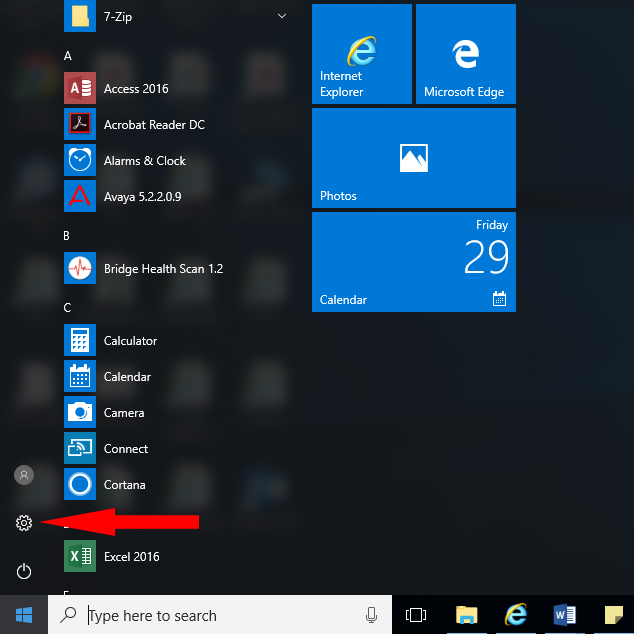Expand the 7-Zip folder chevron
Screen dimensions: 634x634
click(x=282, y=16)
